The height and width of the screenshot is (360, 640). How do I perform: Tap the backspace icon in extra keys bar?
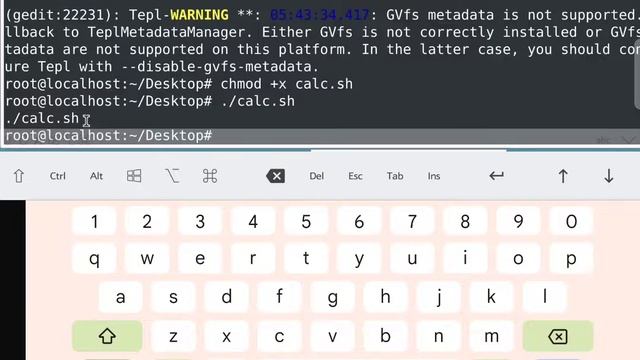[x=276, y=176]
